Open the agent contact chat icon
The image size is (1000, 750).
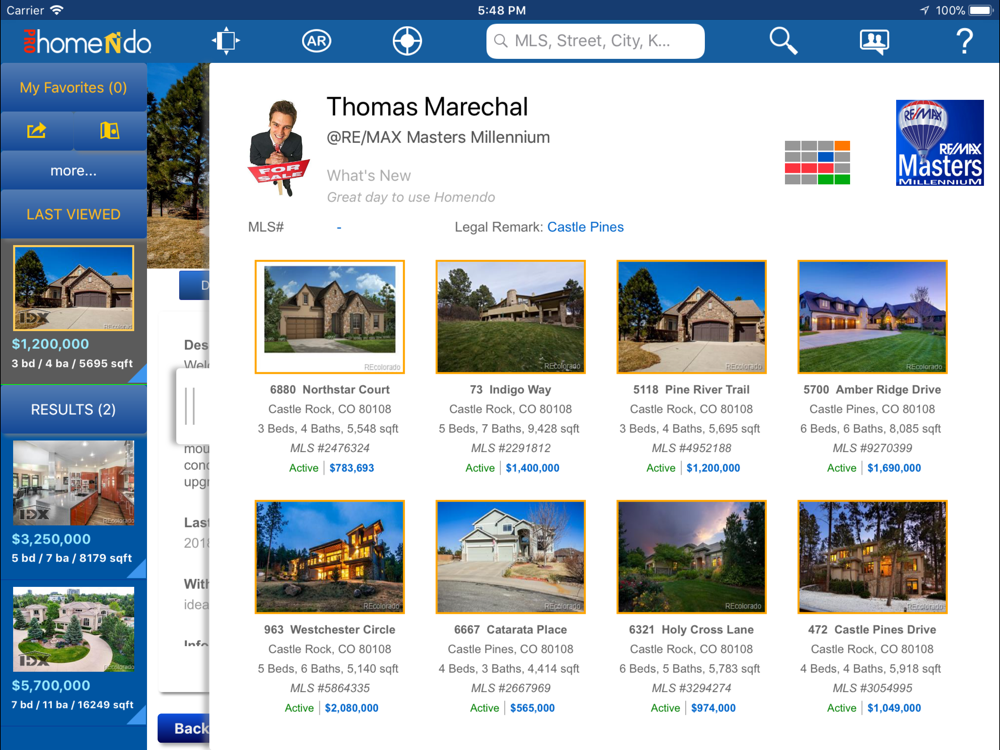(x=874, y=41)
